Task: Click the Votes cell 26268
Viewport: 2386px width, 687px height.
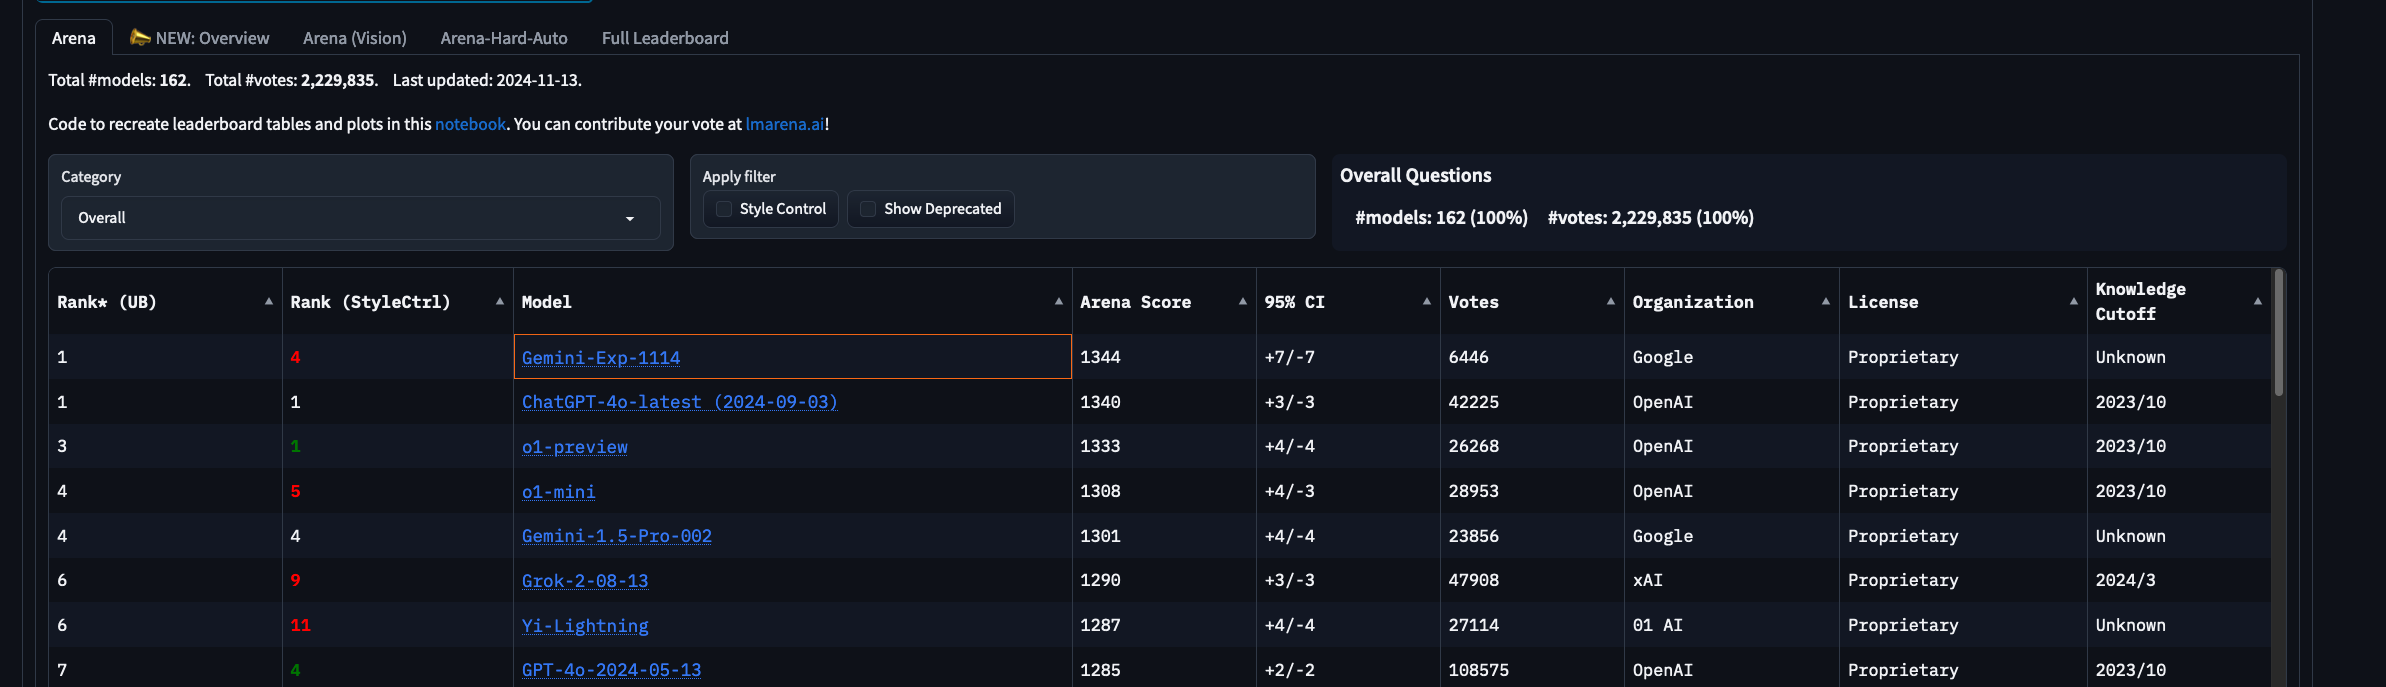Action: tap(1532, 446)
